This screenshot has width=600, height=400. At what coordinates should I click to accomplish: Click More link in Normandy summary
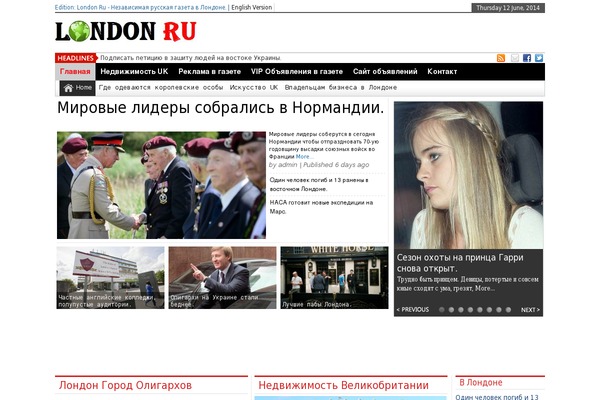coord(304,157)
